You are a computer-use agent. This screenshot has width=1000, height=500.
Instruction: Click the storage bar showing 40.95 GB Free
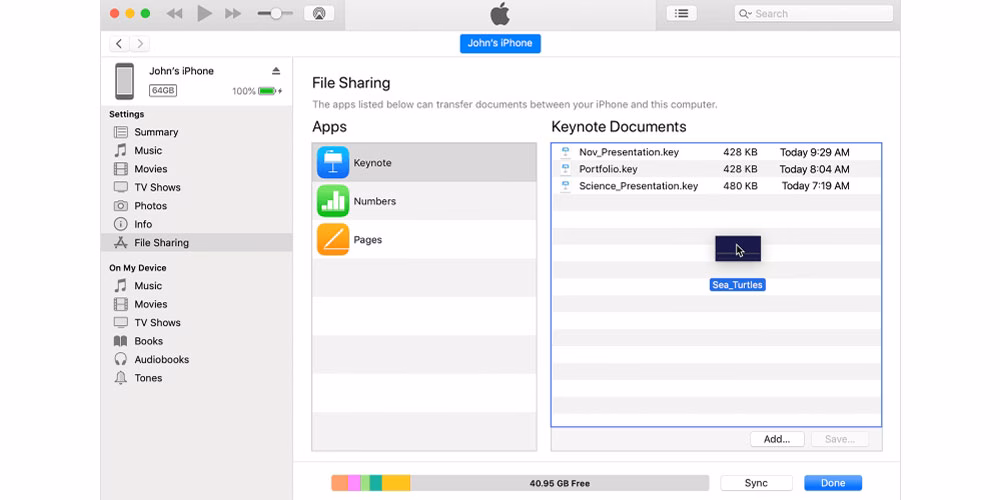coord(520,483)
